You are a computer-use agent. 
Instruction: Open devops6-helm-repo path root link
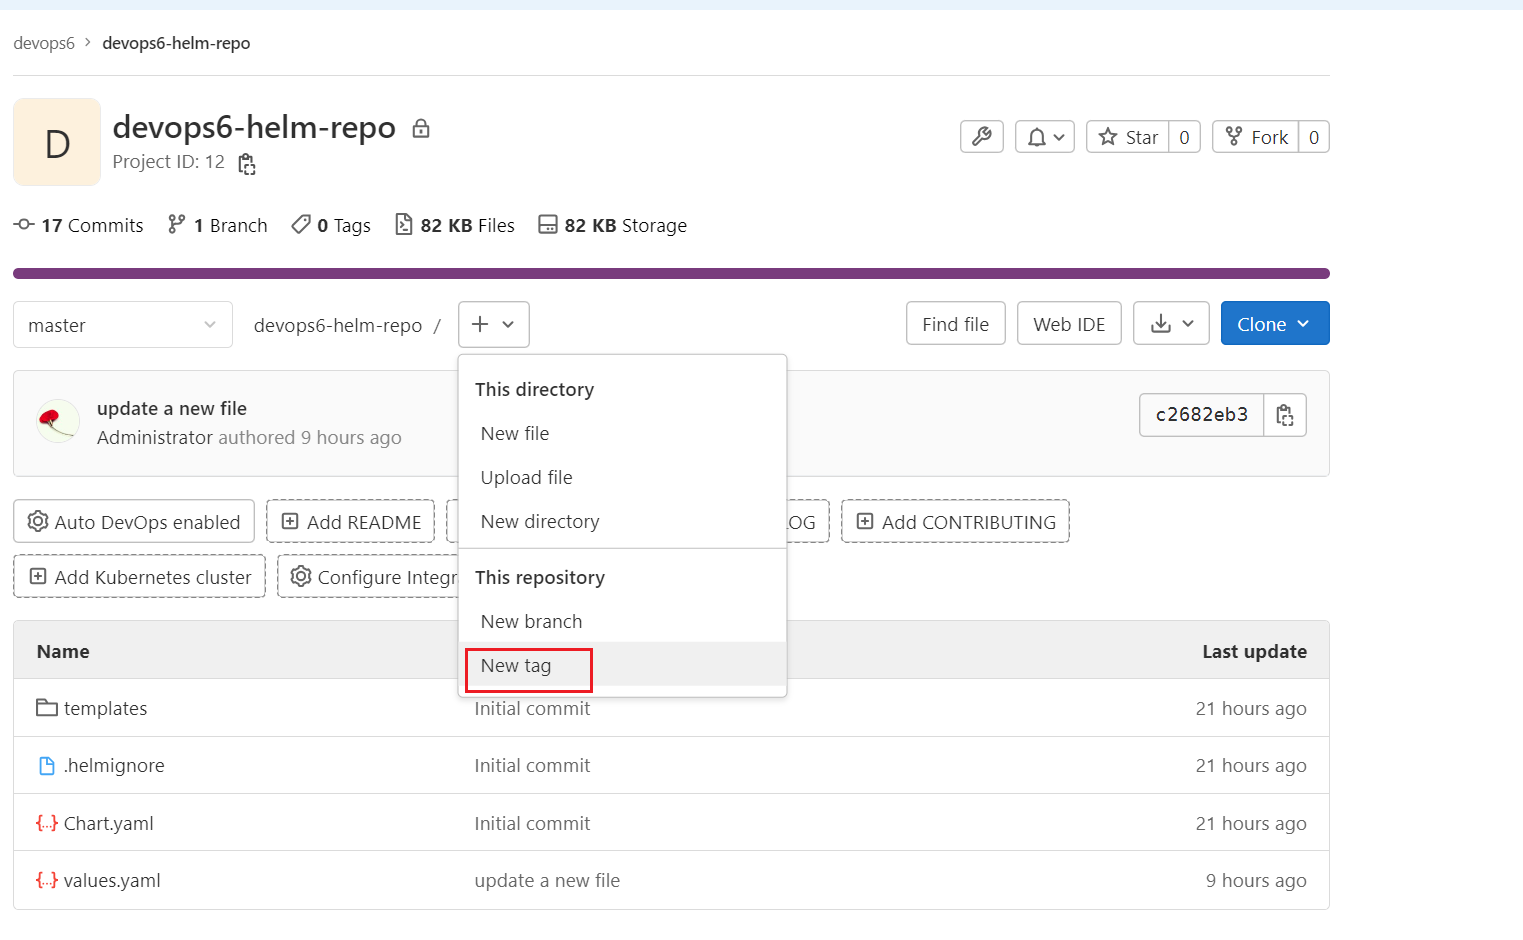coord(338,325)
